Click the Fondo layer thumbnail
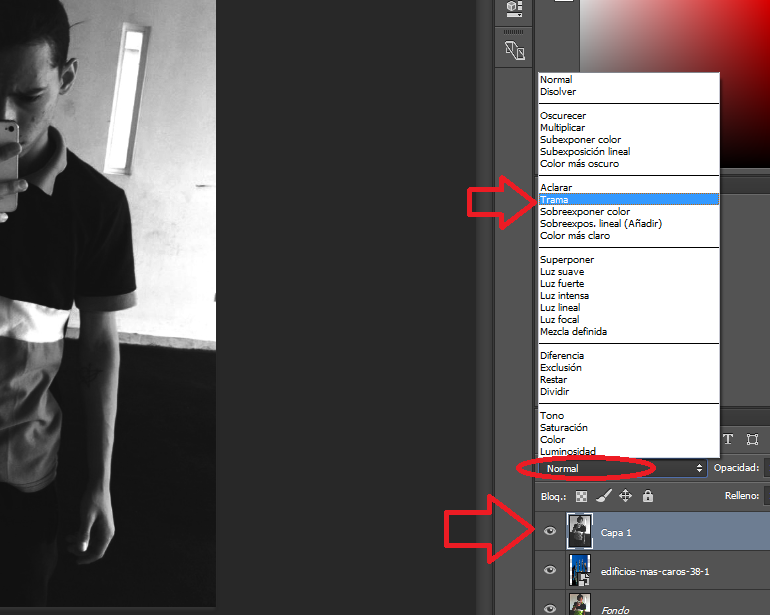770x615 pixels. (x=580, y=604)
